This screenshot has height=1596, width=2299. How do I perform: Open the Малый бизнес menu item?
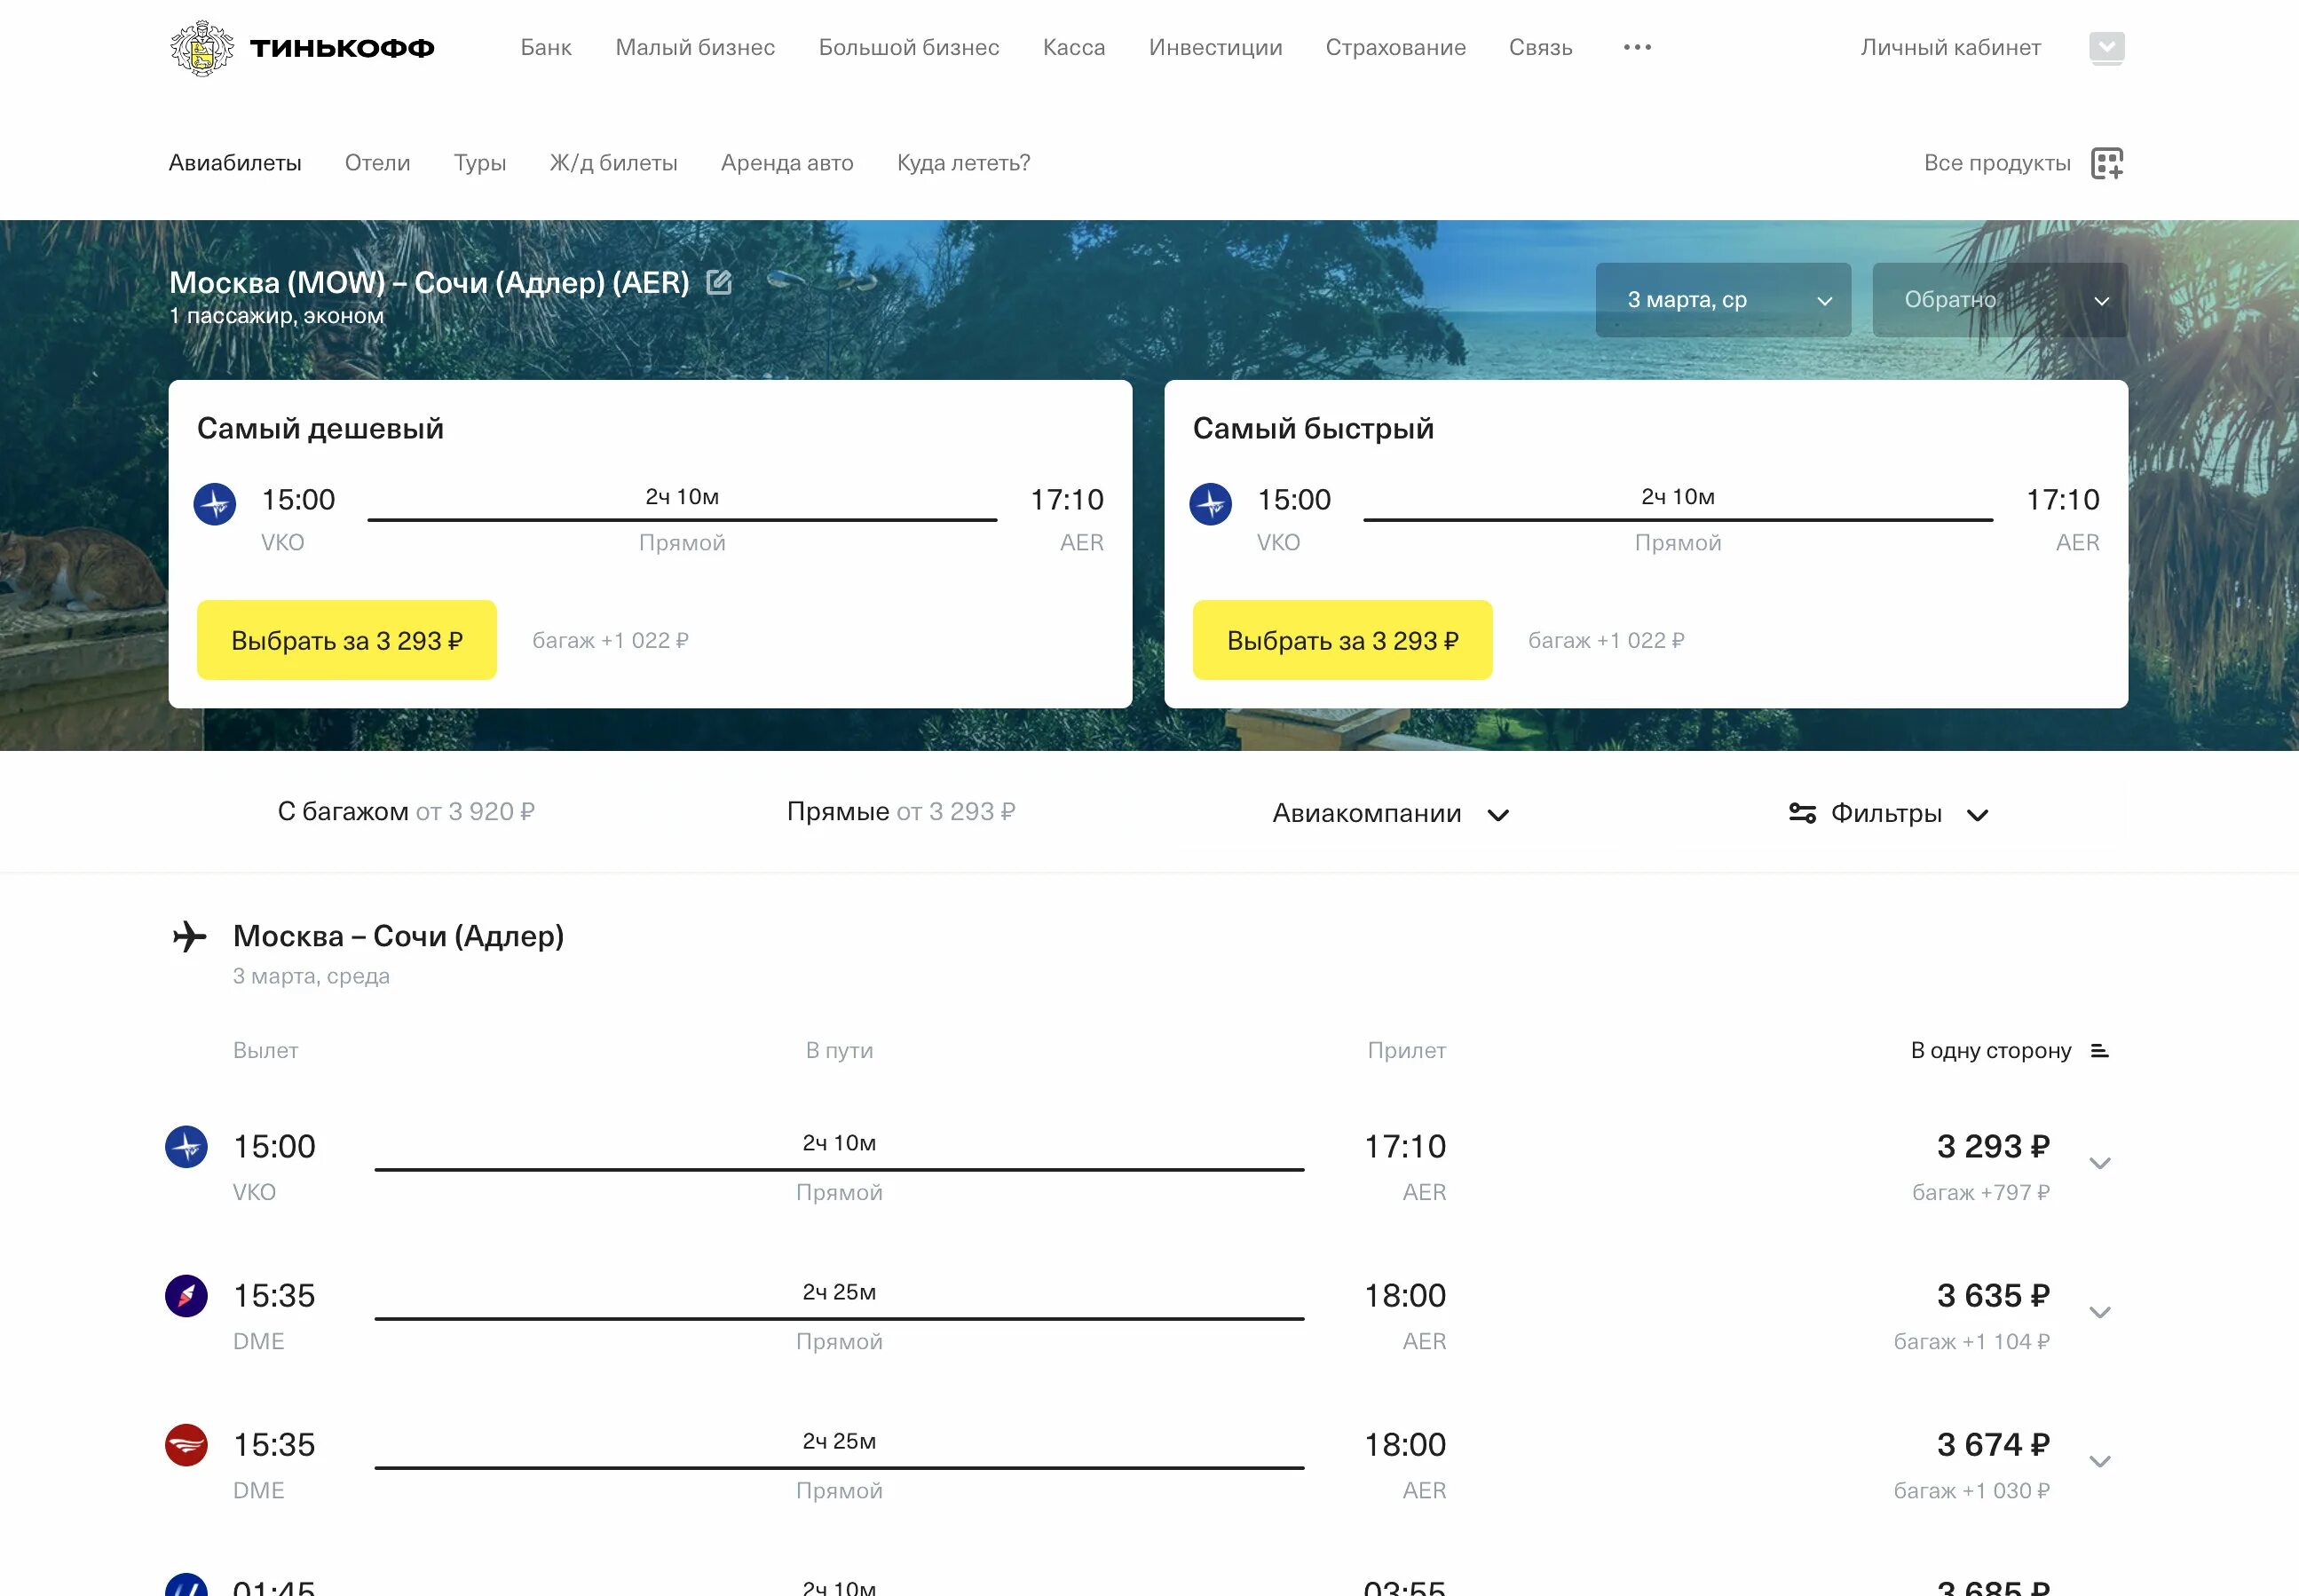[x=695, y=47]
